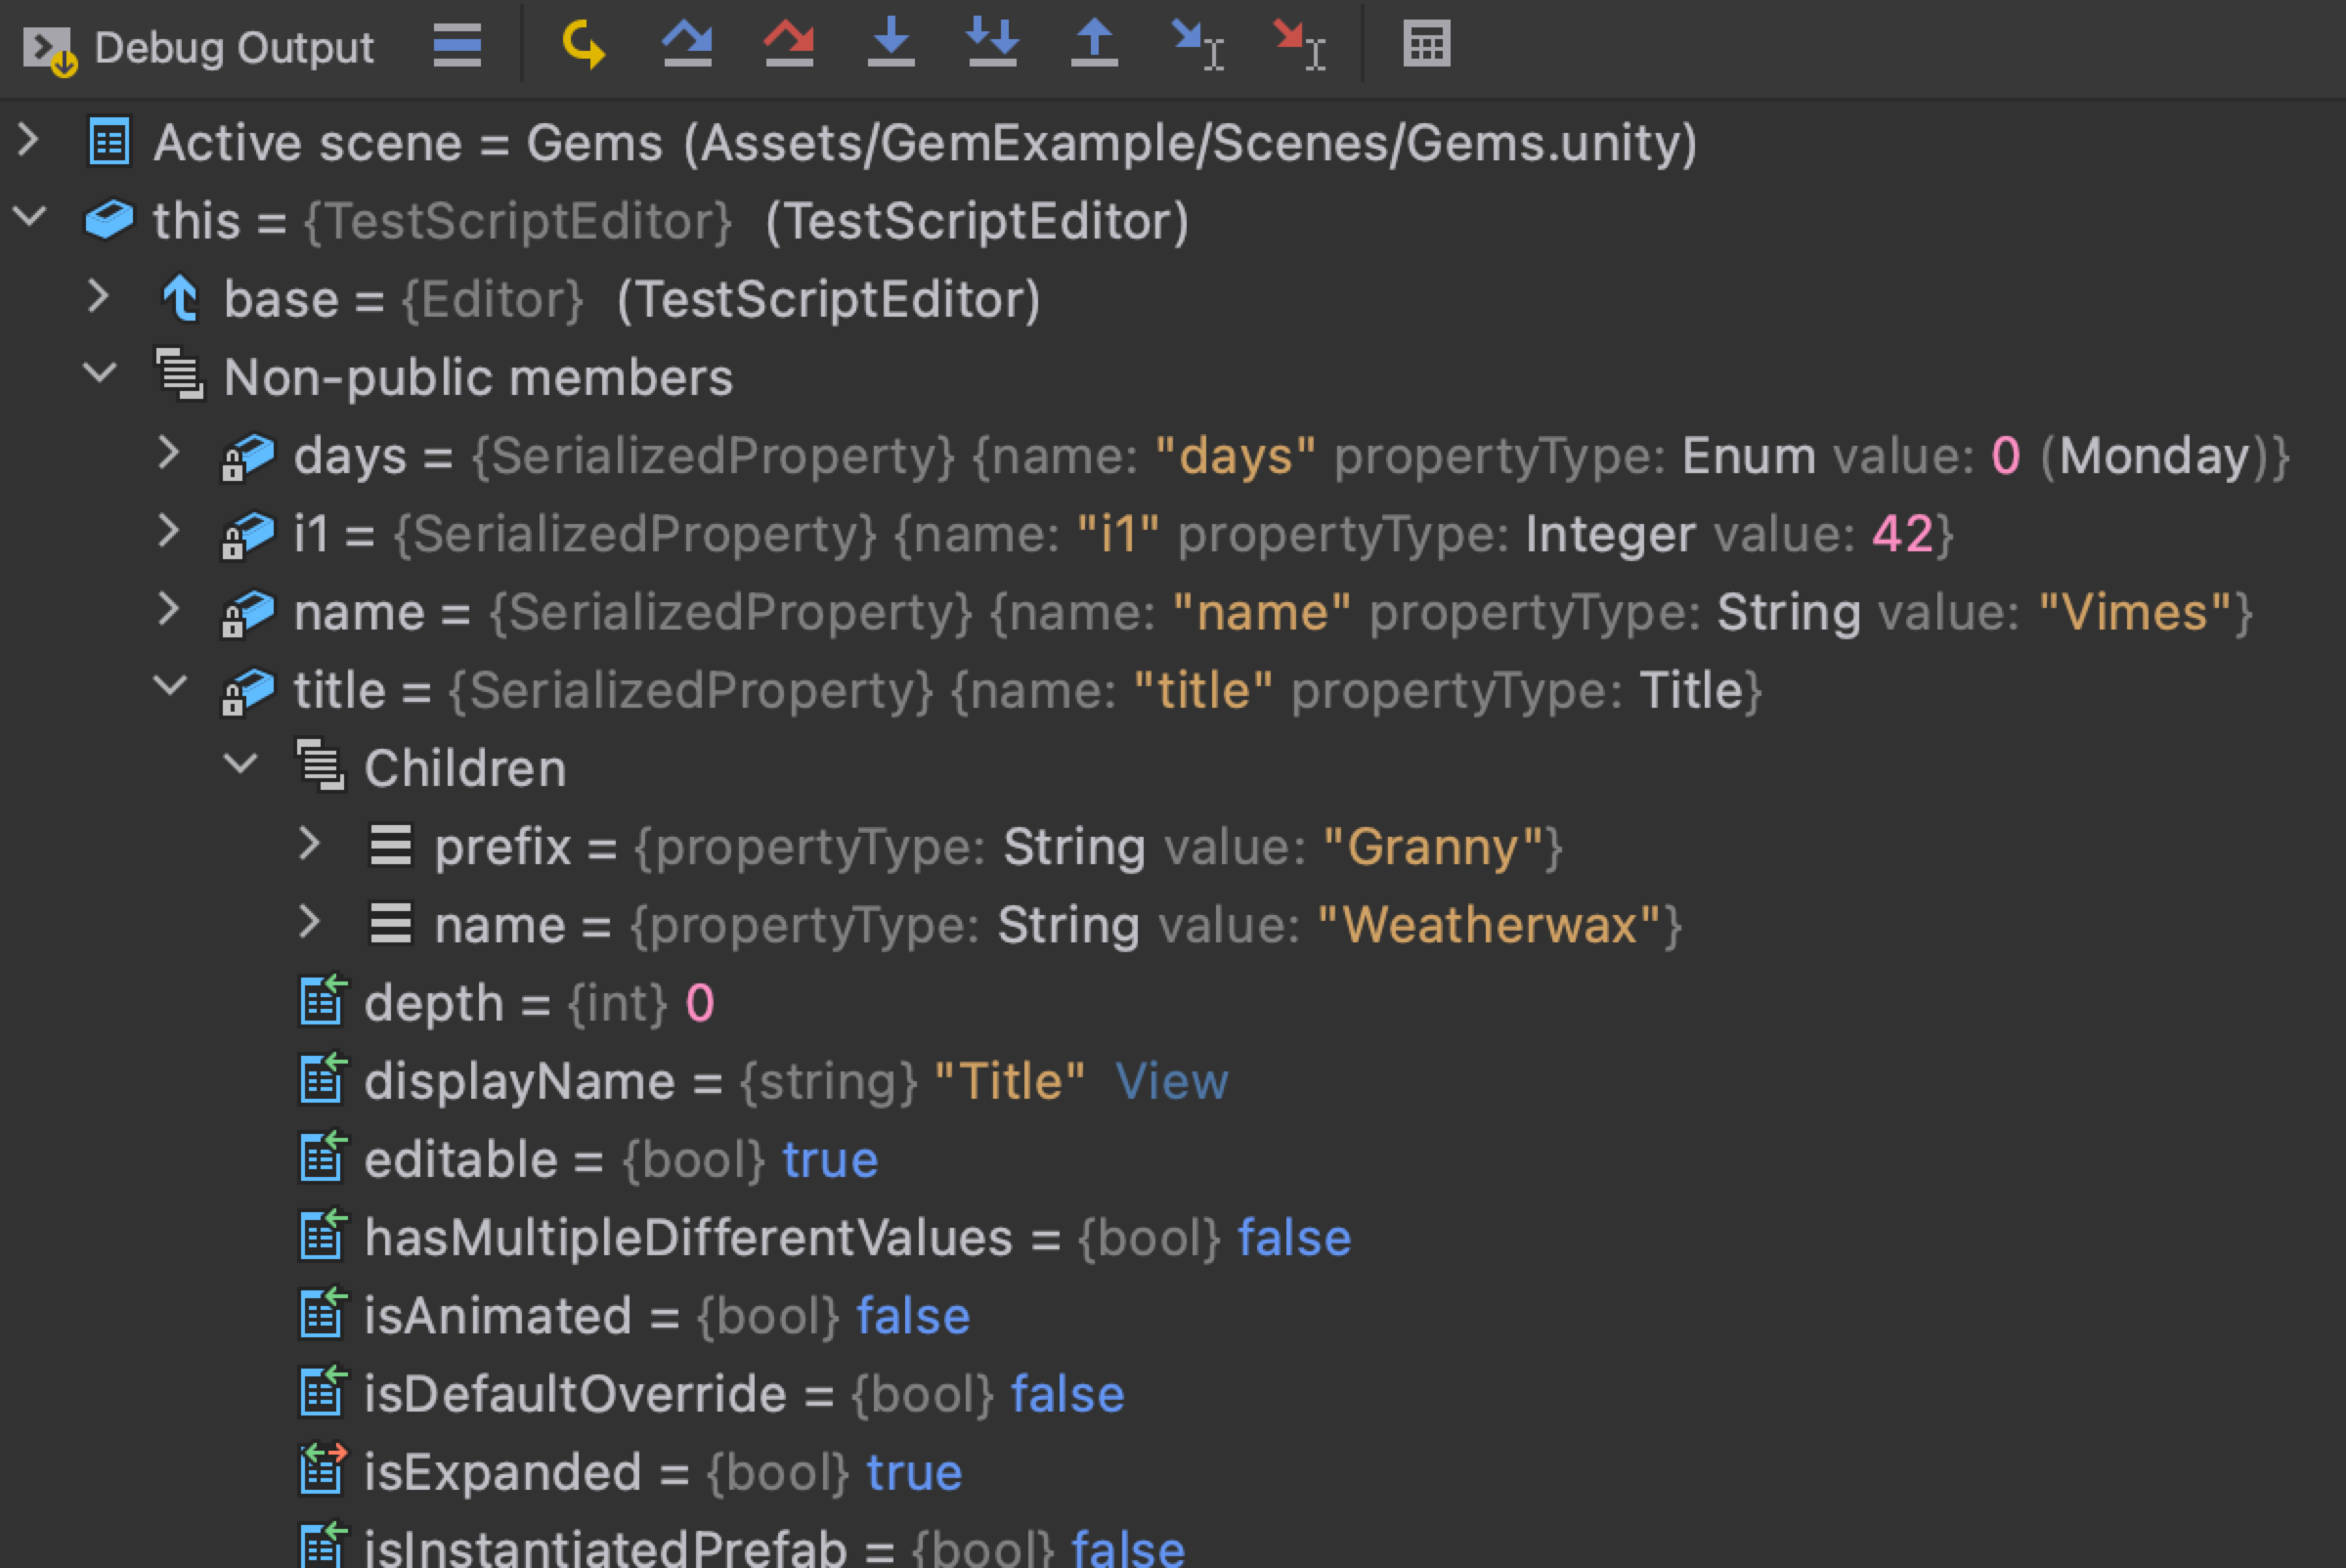Click the Force Step Over red icon

(x=789, y=45)
